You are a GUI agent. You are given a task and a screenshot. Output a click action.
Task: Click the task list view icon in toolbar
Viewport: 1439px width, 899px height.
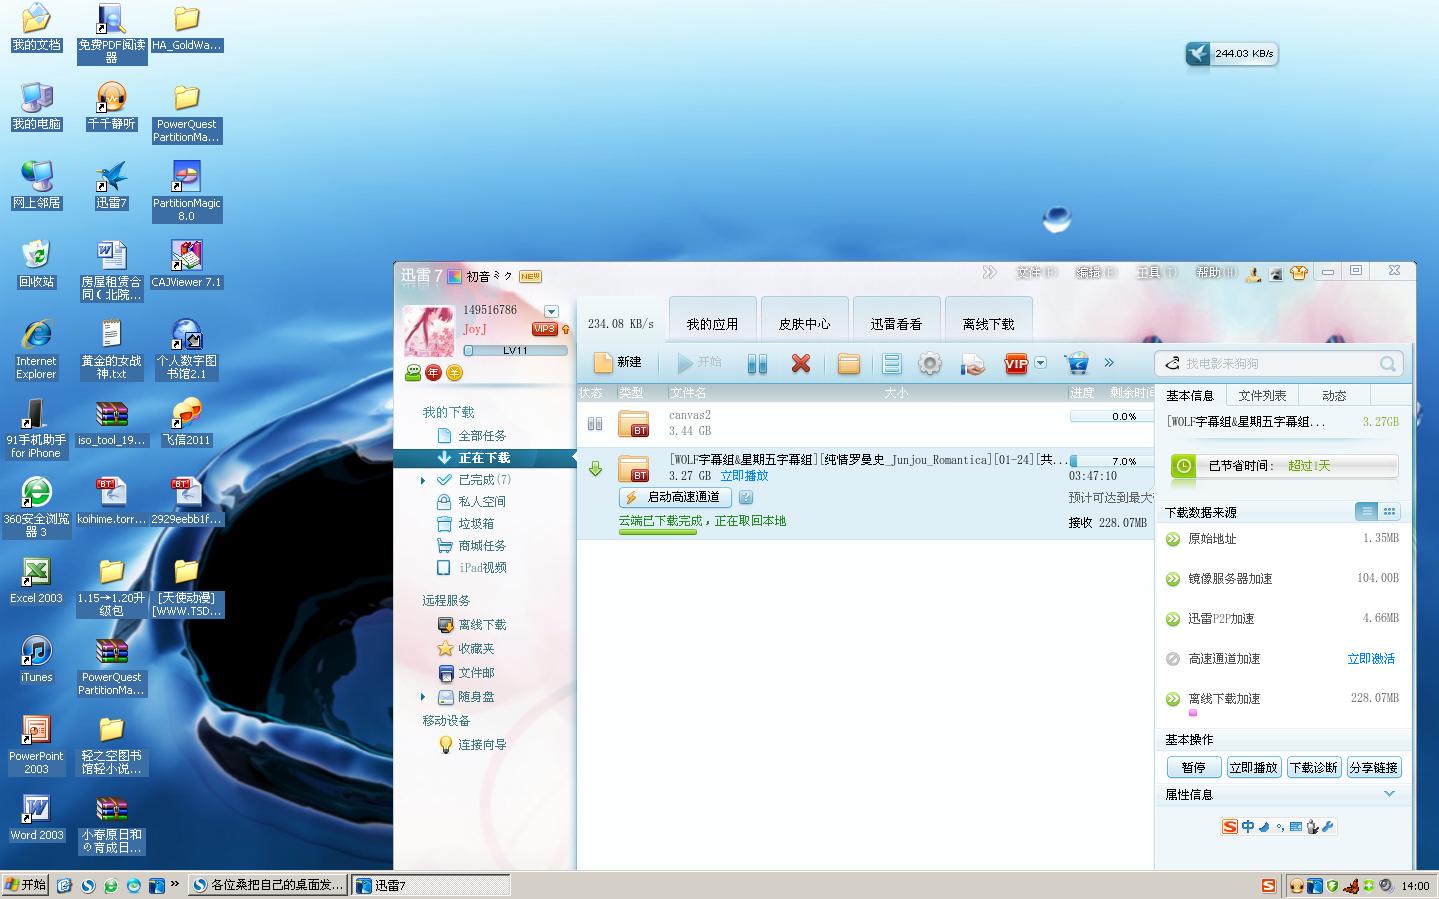[892, 364]
